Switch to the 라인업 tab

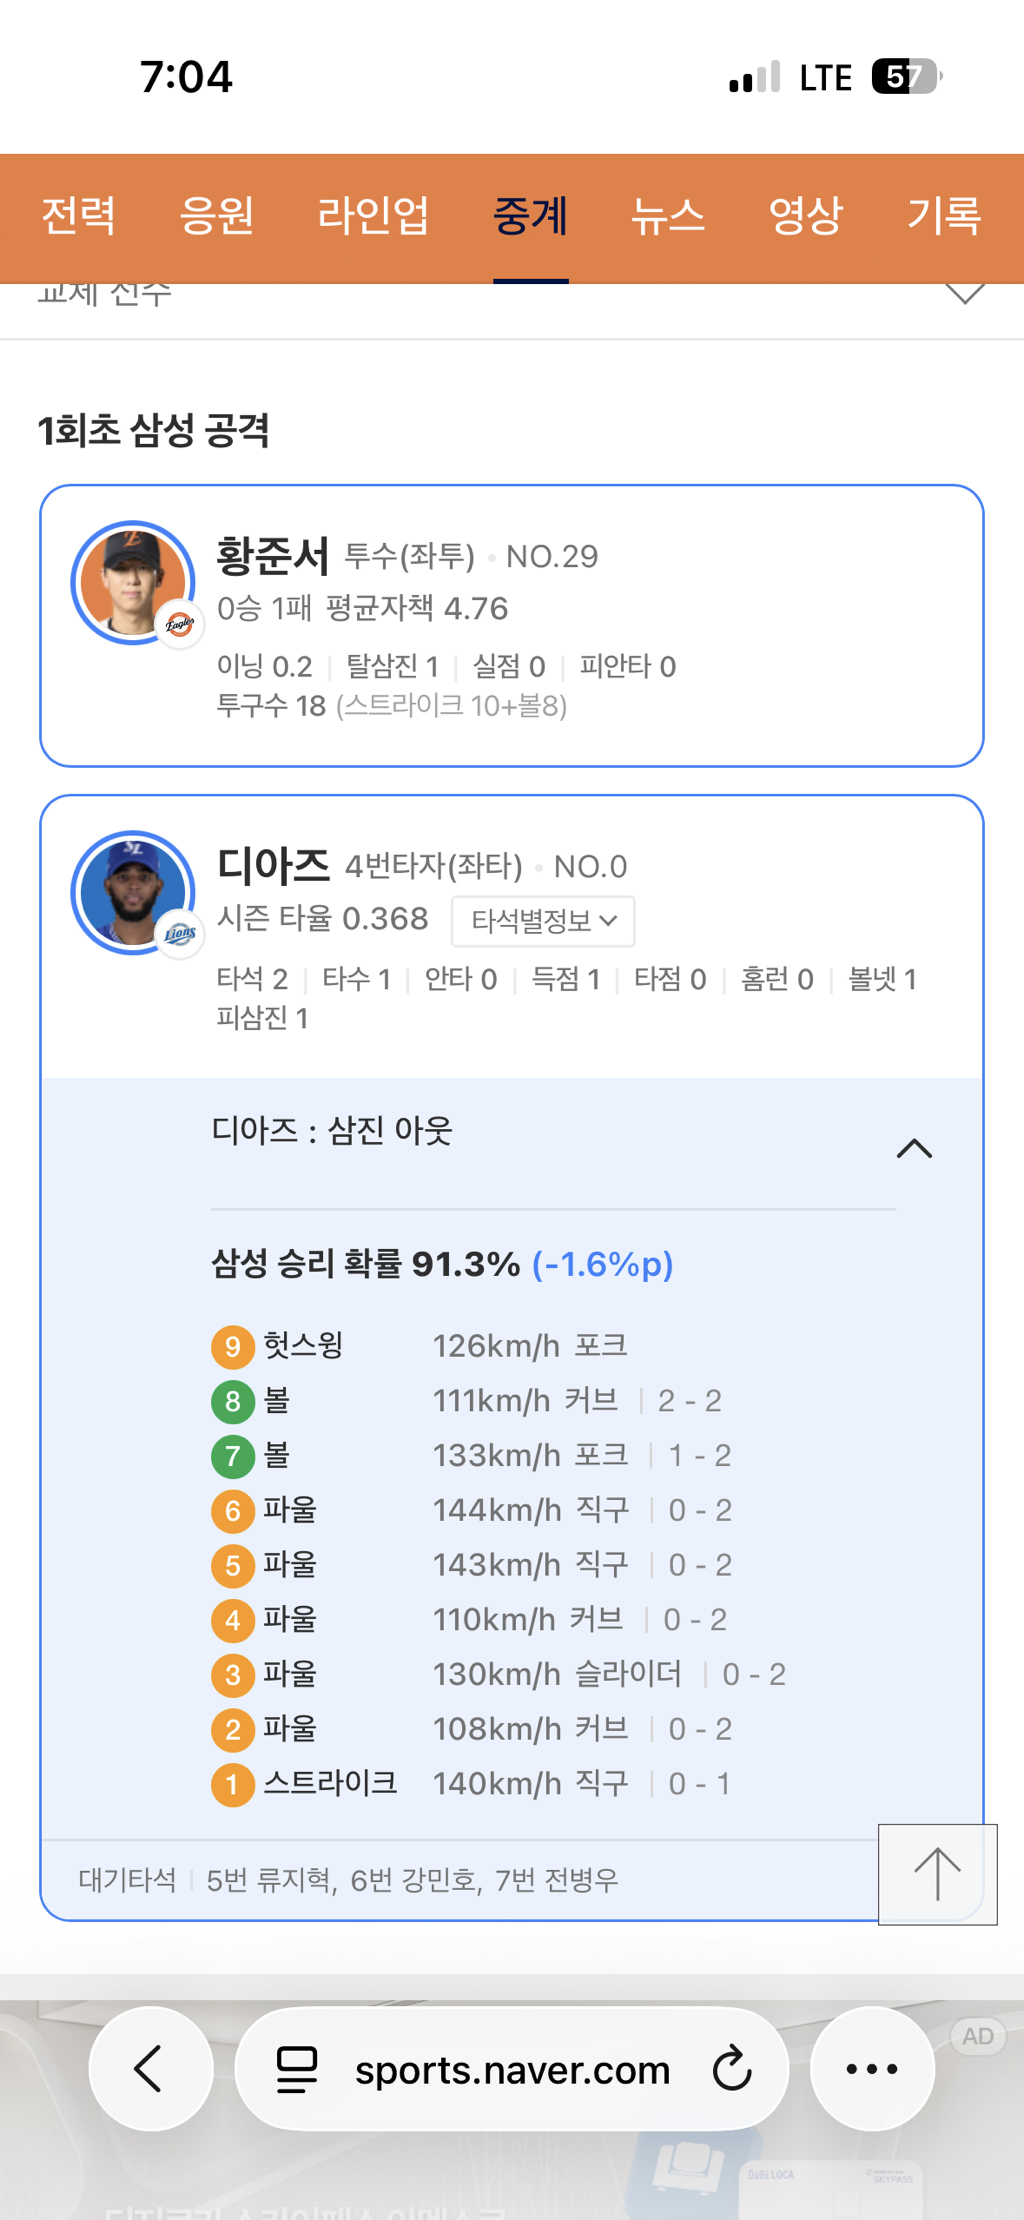373,216
